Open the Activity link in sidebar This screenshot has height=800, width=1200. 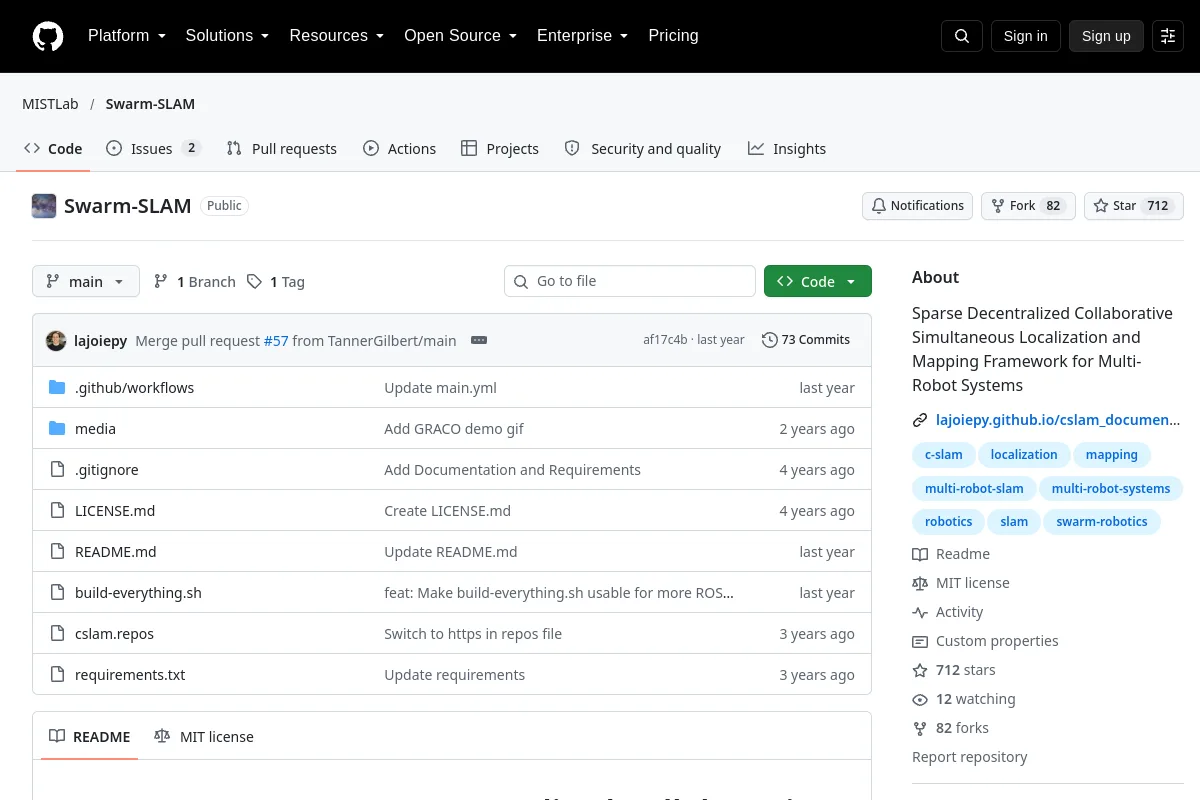point(948,612)
